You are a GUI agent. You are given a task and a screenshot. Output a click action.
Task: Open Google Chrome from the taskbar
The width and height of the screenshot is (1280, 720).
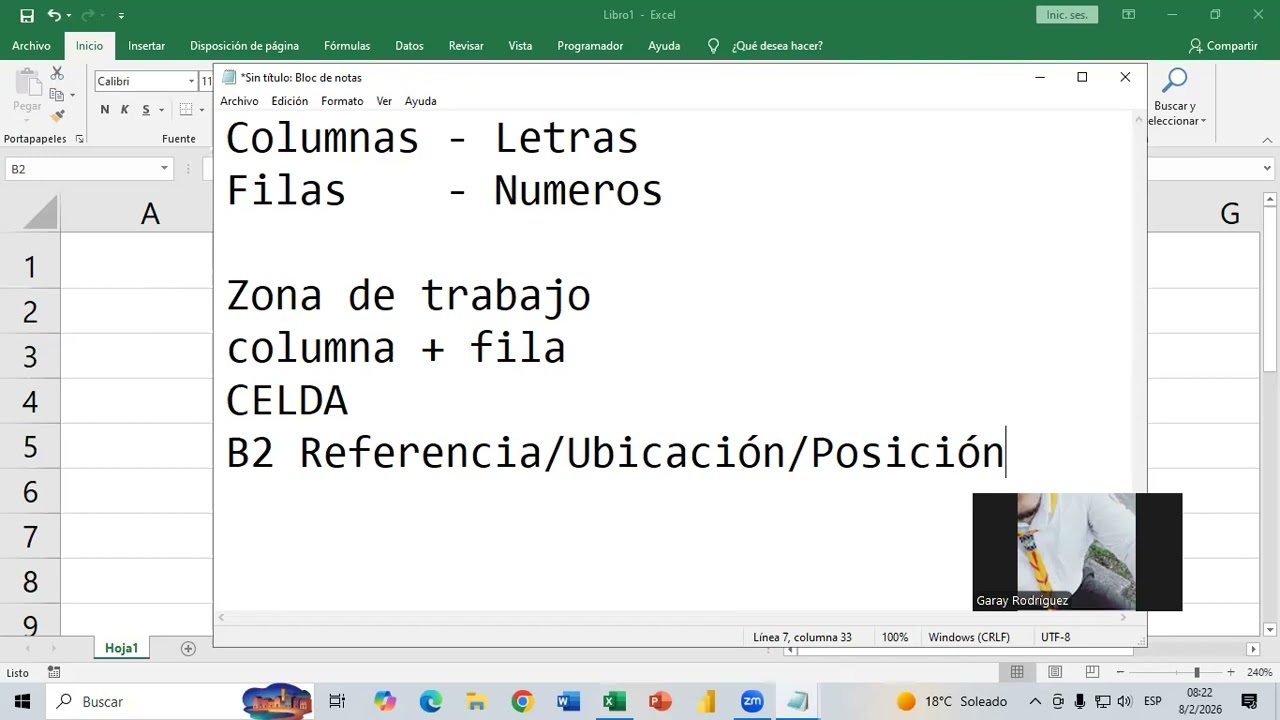coord(522,701)
